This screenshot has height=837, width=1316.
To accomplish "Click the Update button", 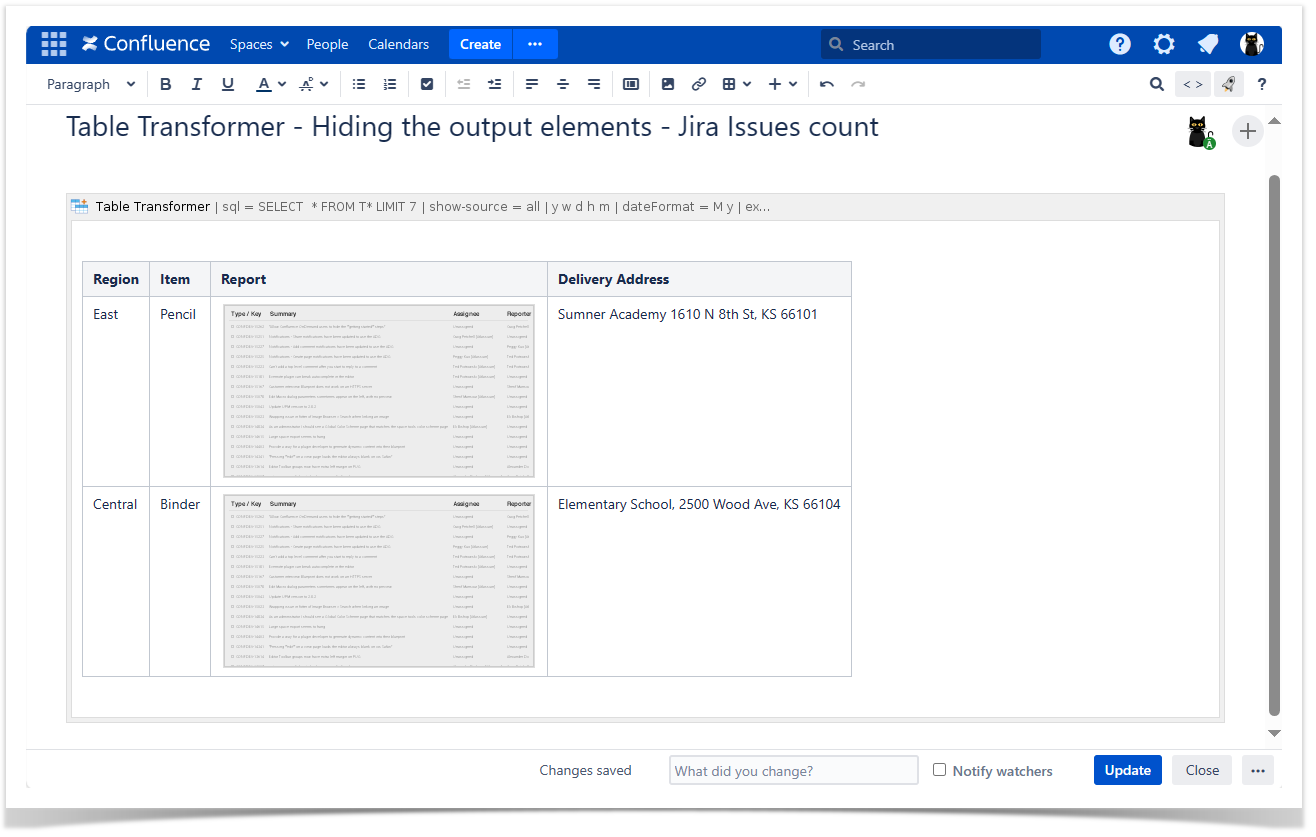I will pos(1127,770).
